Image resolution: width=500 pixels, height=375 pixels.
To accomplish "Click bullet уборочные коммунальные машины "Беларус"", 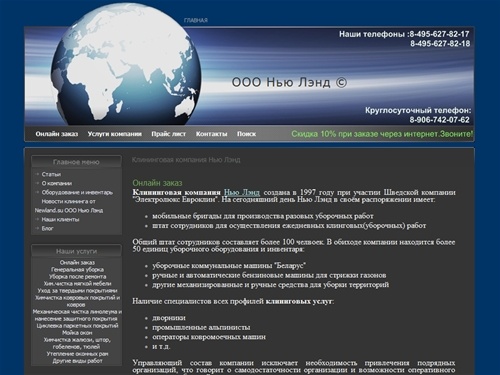I will [x=229, y=266].
